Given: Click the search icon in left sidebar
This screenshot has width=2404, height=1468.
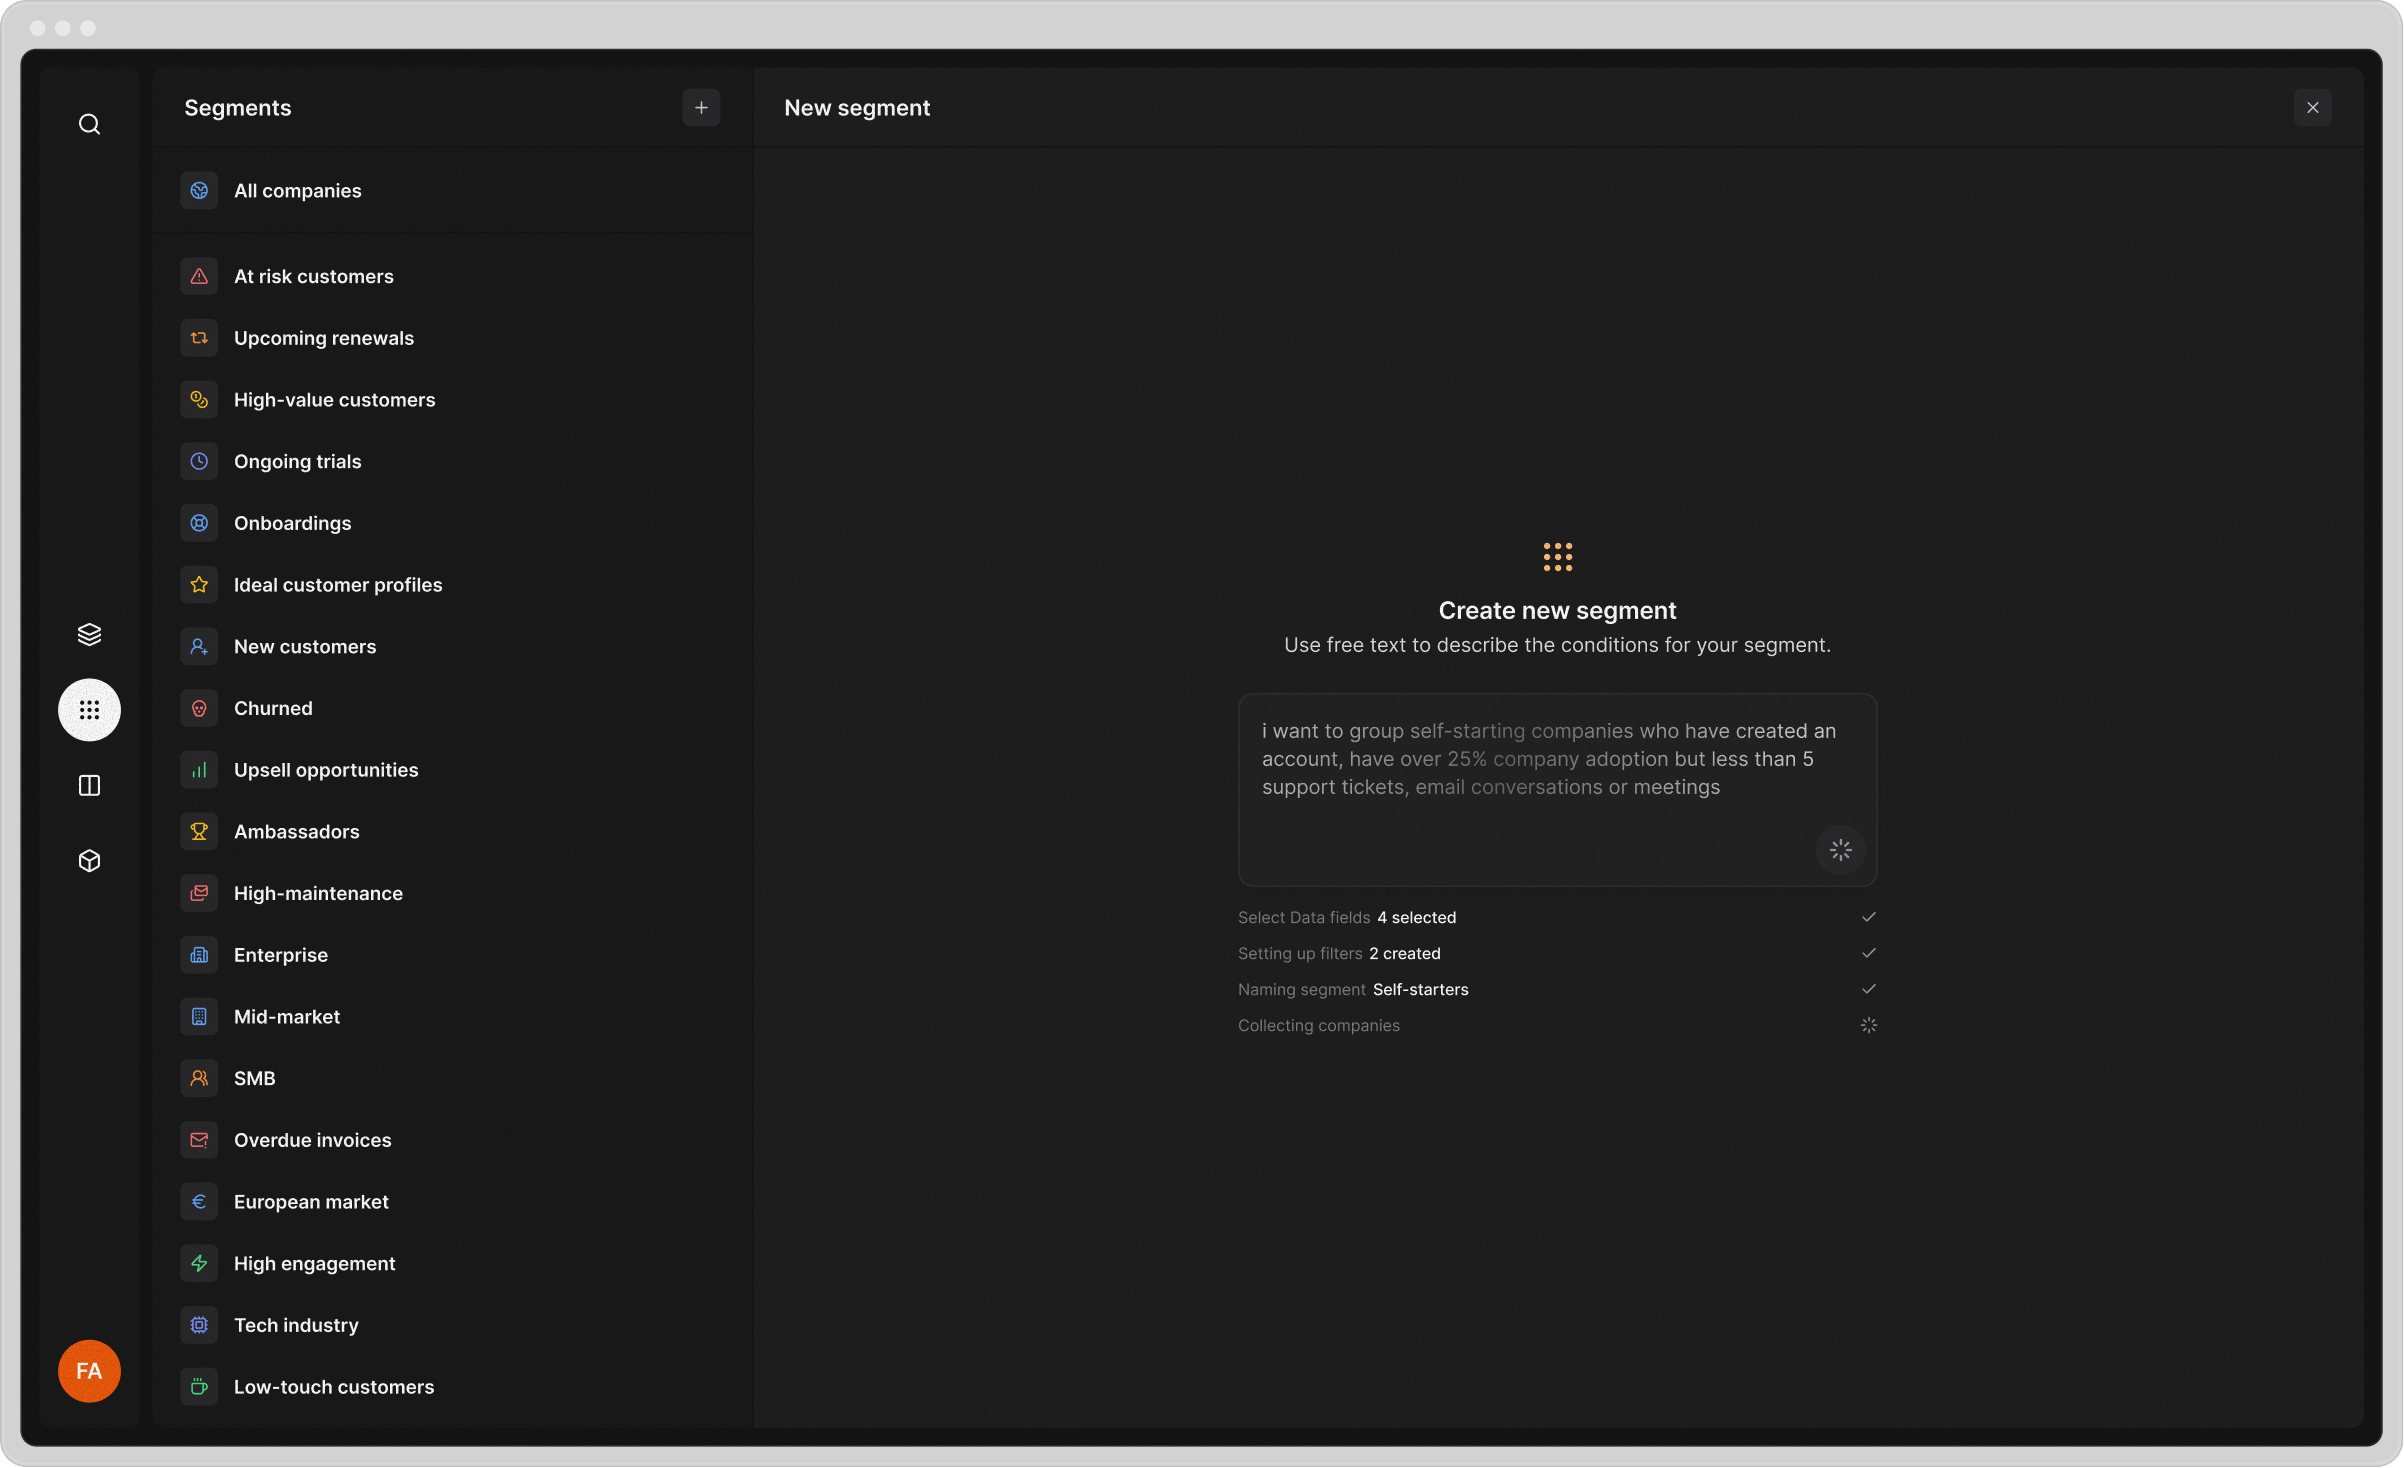Looking at the screenshot, I should click(x=89, y=124).
